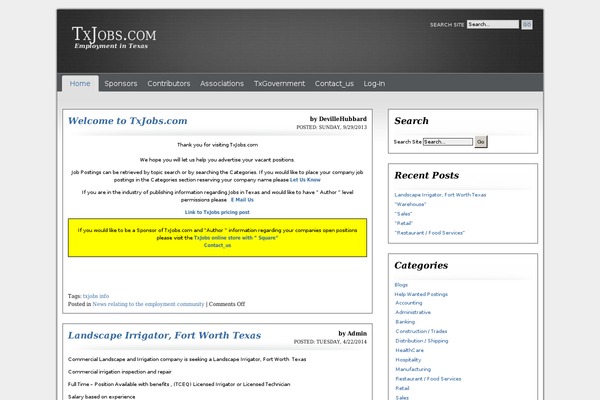Open the Retail category link
This screenshot has height=400, width=600.
402,389
